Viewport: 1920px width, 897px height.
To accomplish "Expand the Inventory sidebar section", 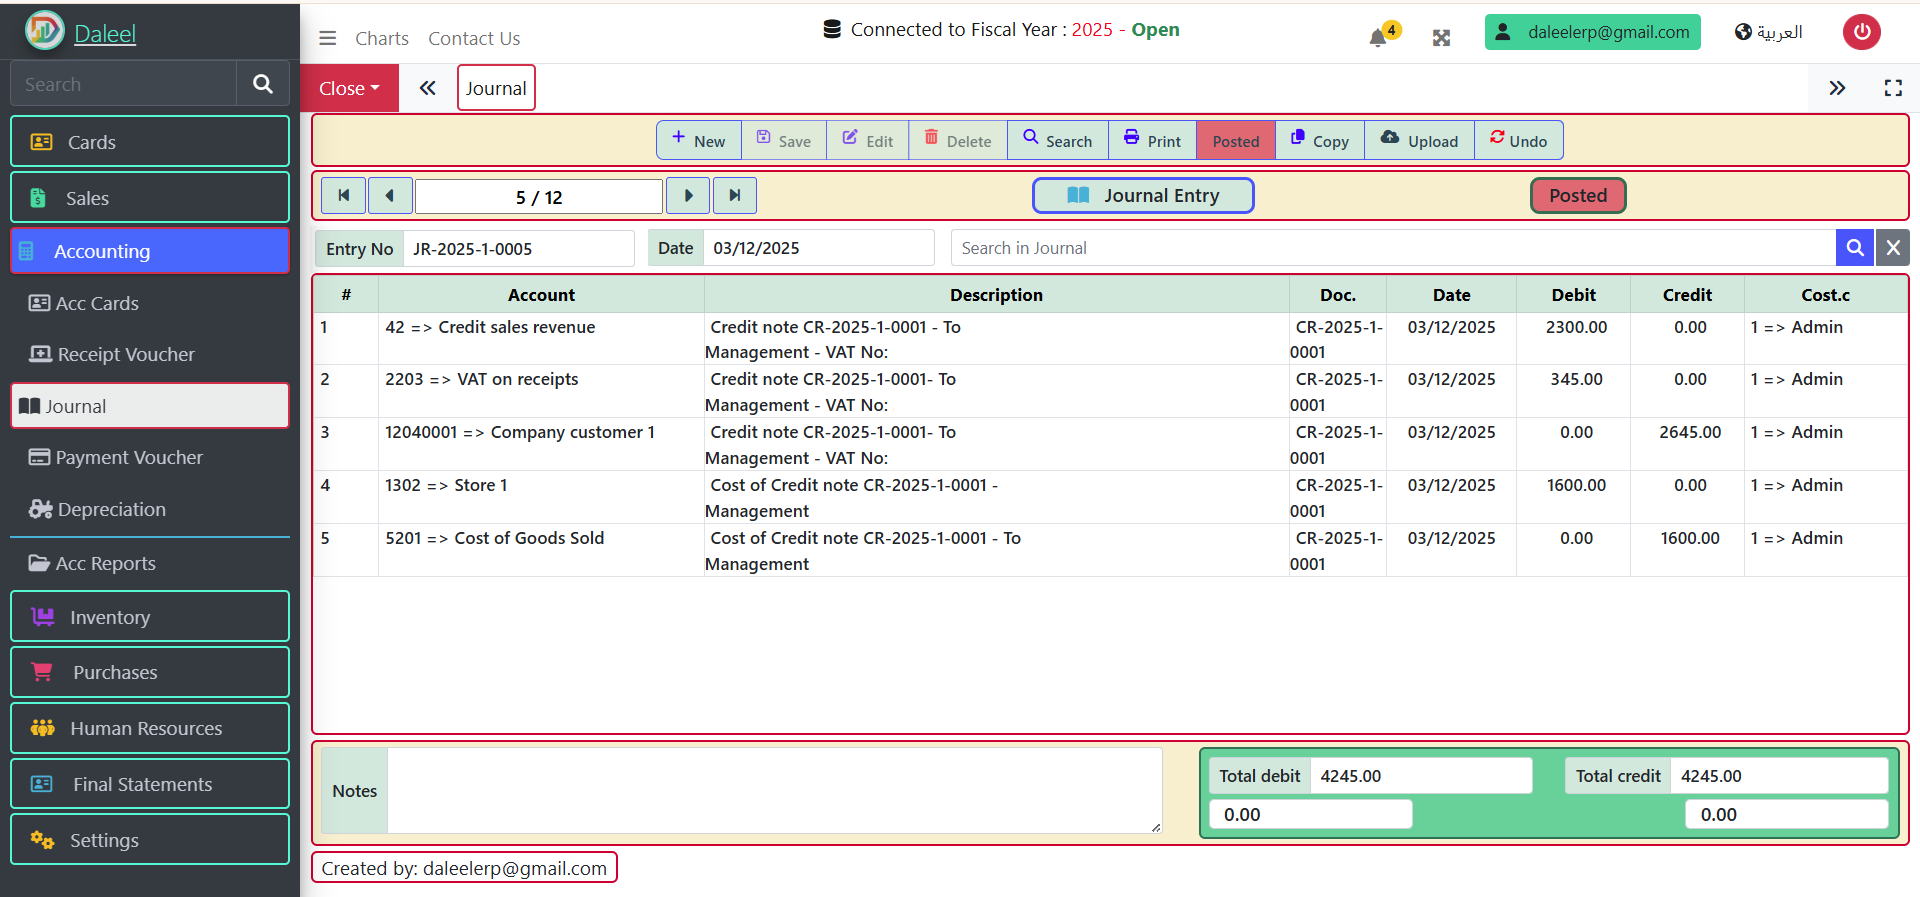I will pos(150,617).
